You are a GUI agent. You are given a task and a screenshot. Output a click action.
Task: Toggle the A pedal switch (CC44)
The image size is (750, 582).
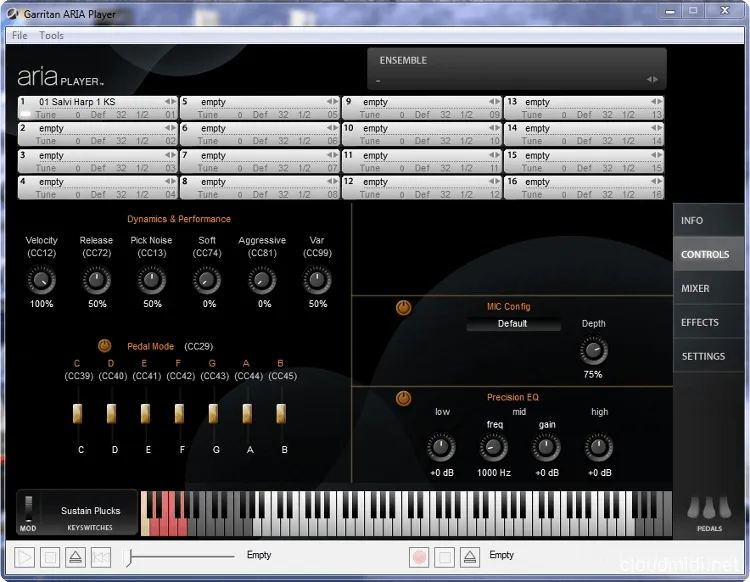[x=247, y=414]
